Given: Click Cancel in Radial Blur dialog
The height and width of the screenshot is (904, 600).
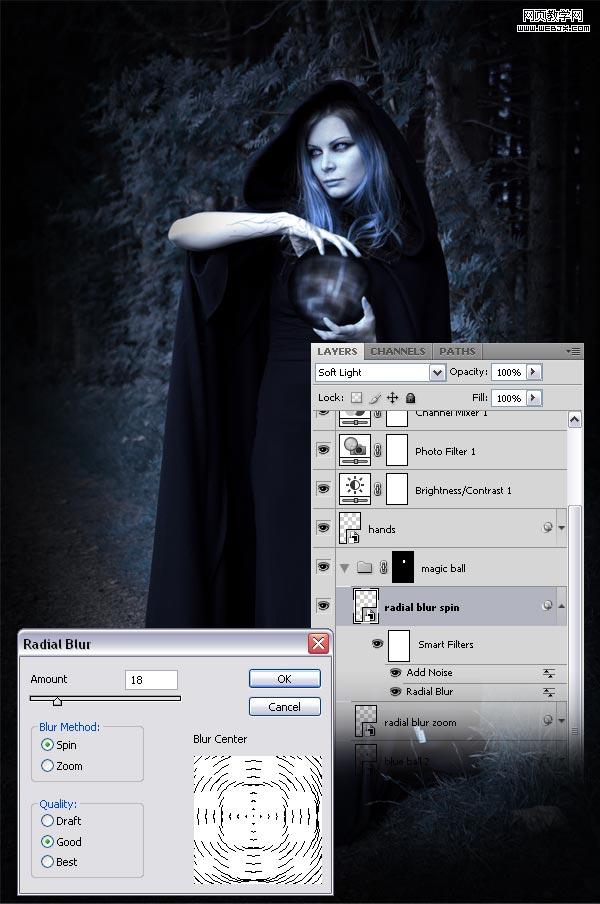Looking at the screenshot, I should pyautogui.click(x=284, y=707).
